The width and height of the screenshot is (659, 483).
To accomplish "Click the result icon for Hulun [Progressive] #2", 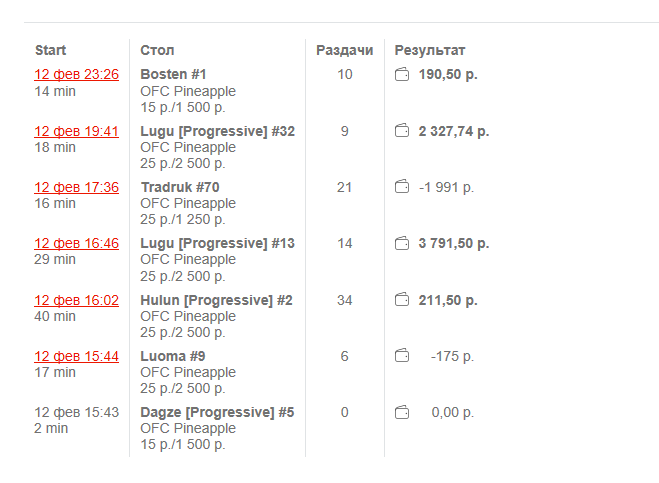I will 402,300.
